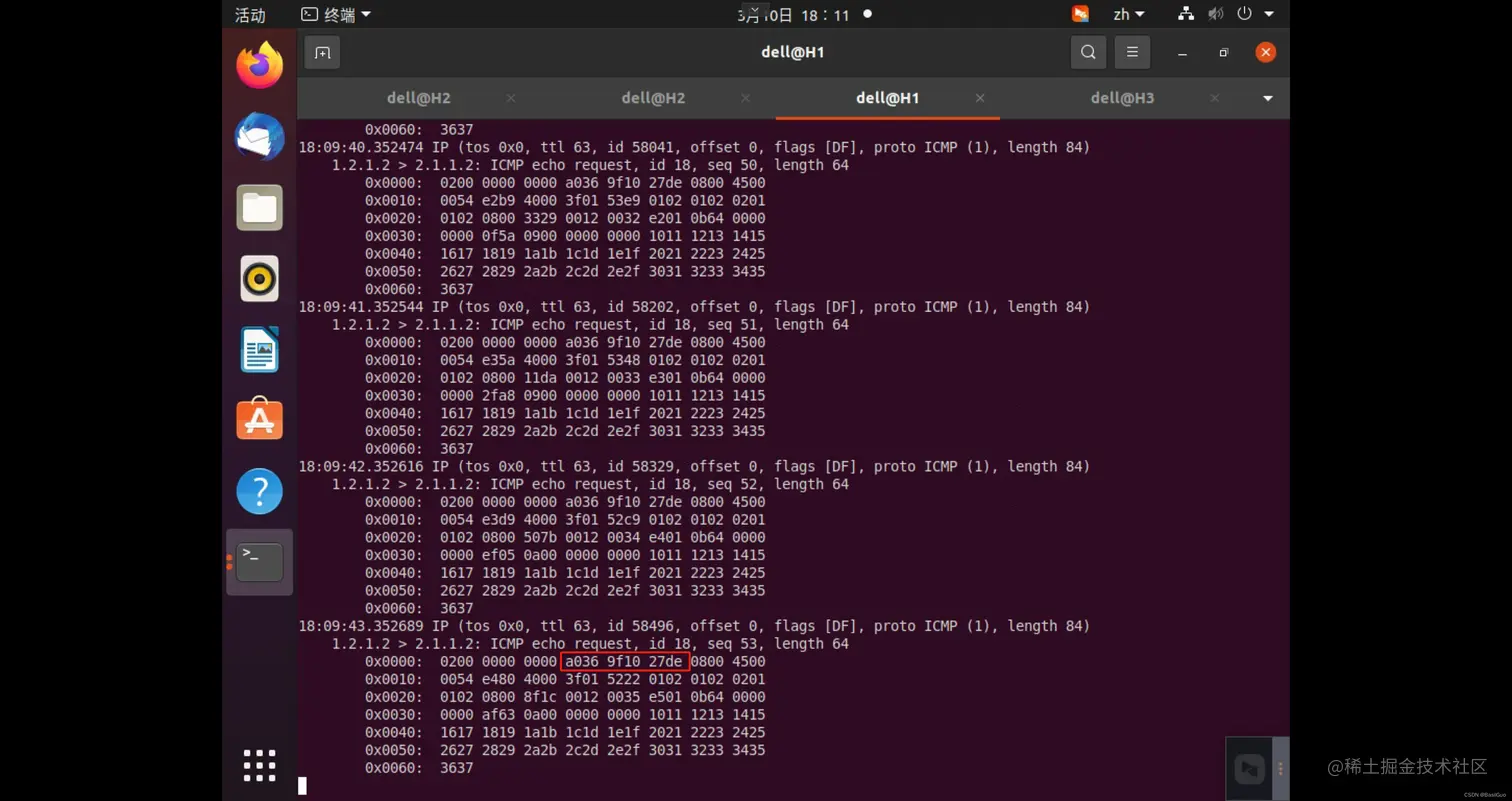Switch to the dell@H2 tab beside dell@H1
This screenshot has height=801, width=1512.
point(653,98)
